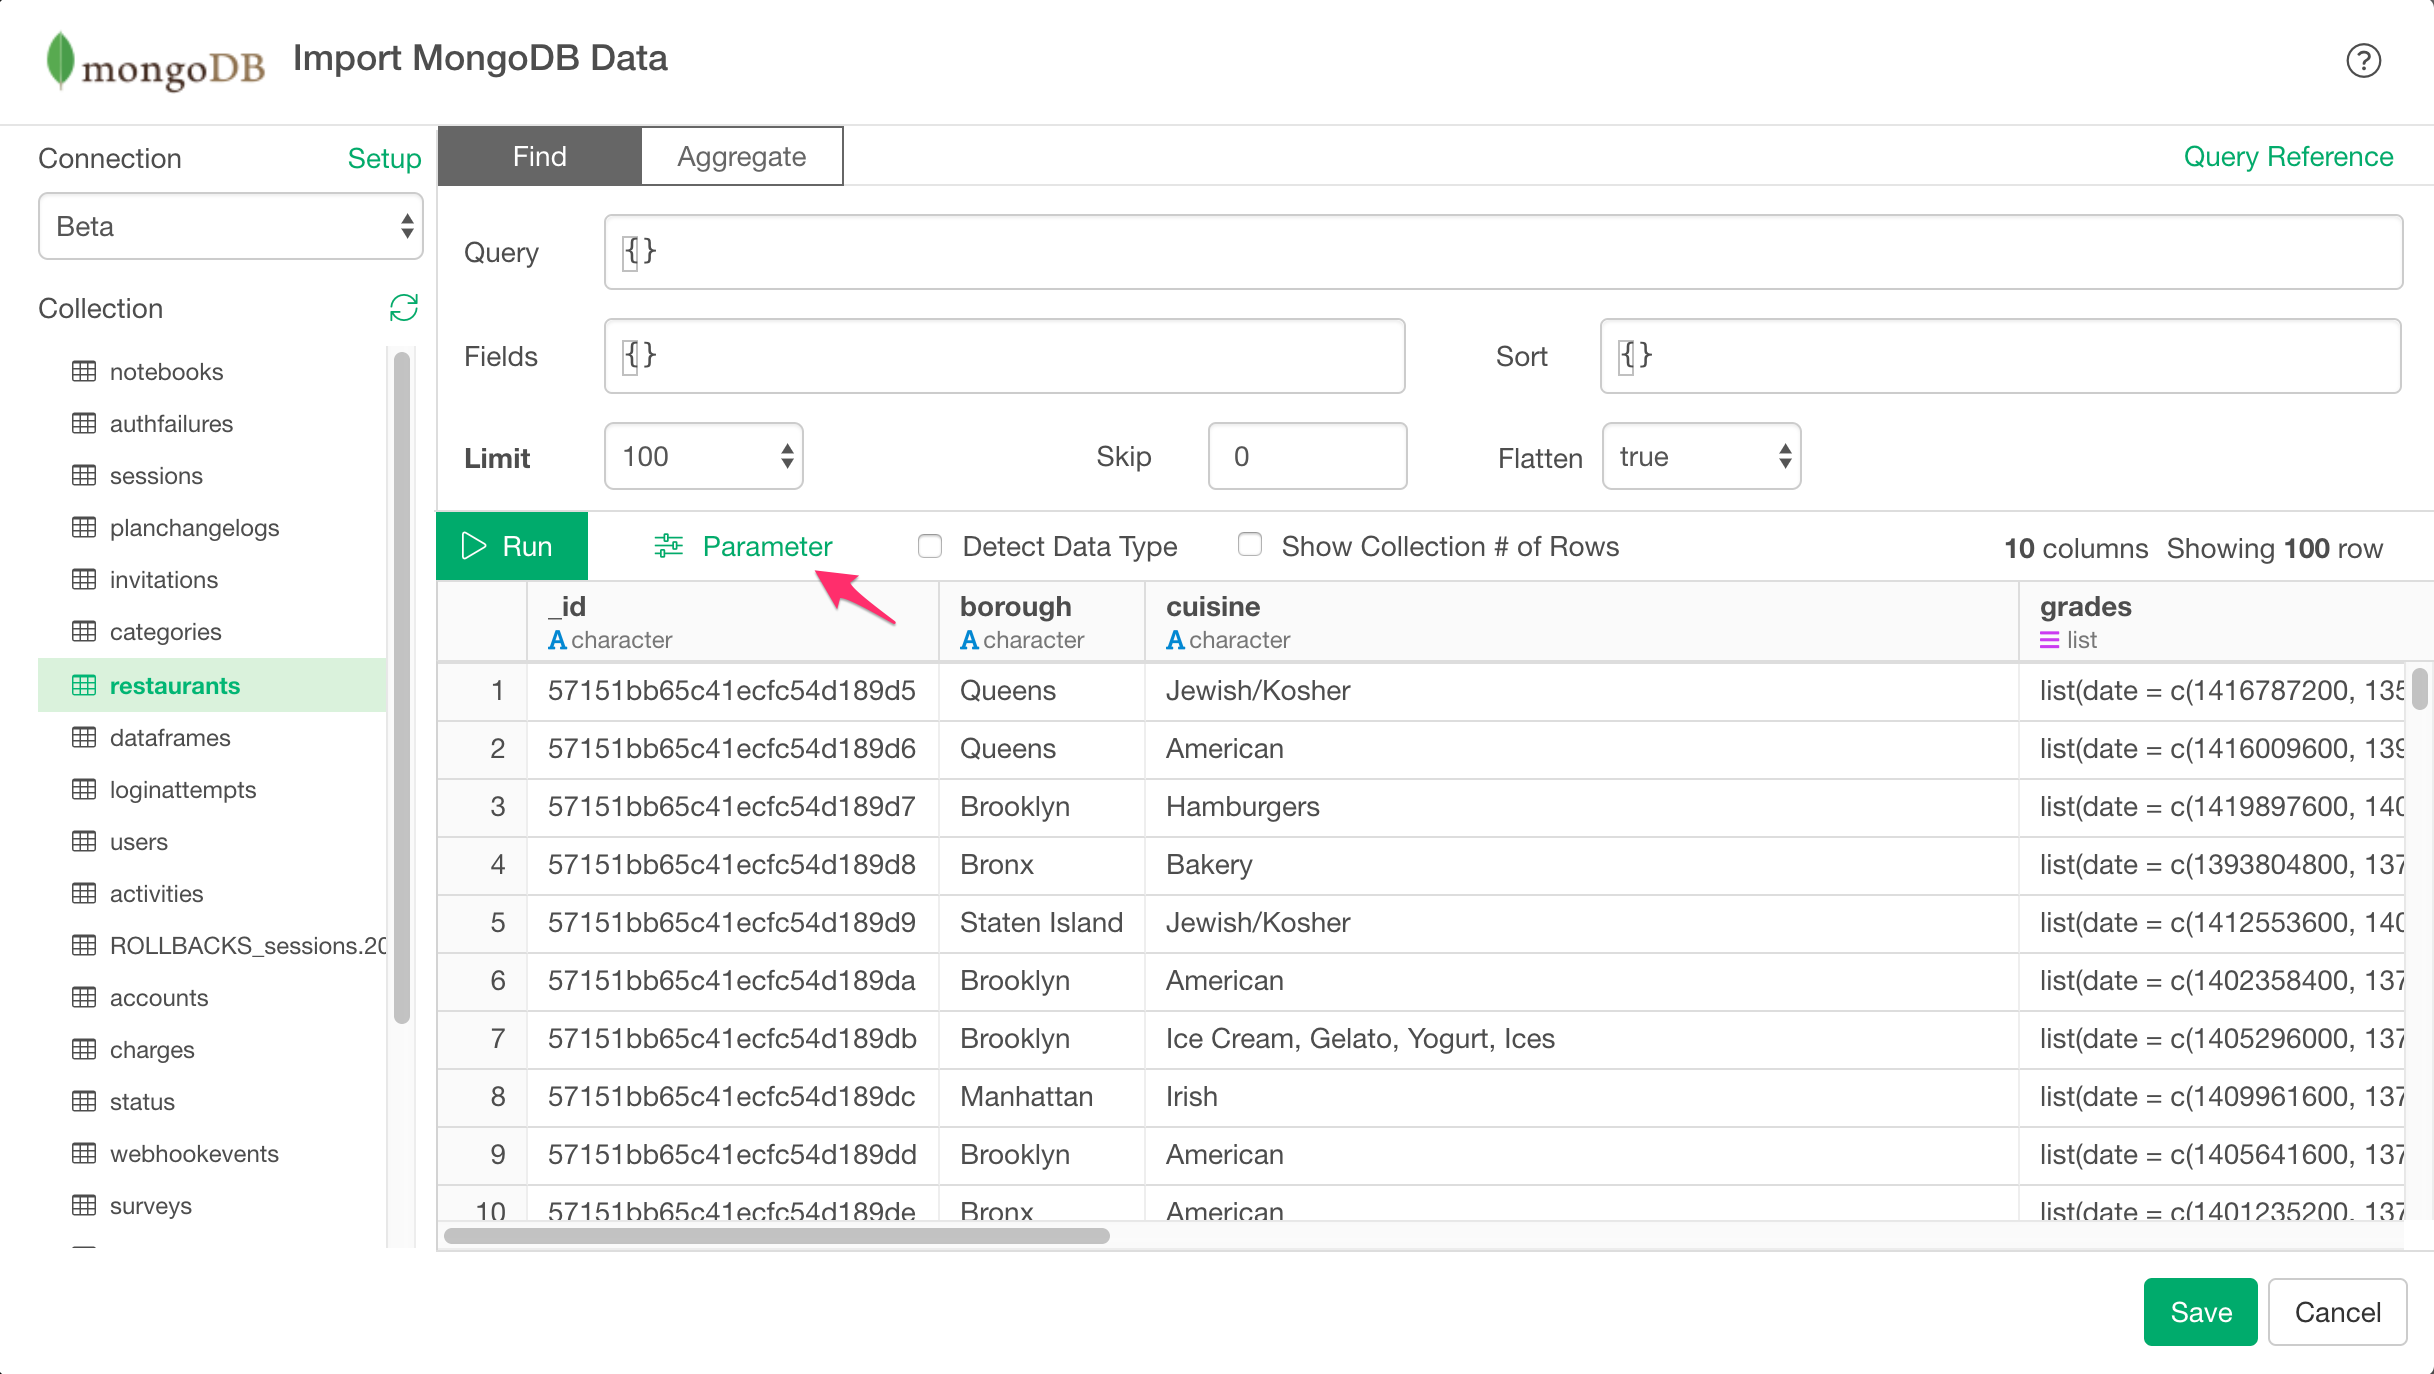Click the horizontal table scrollbar
2434x1374 pixels.
point(777,1235)
